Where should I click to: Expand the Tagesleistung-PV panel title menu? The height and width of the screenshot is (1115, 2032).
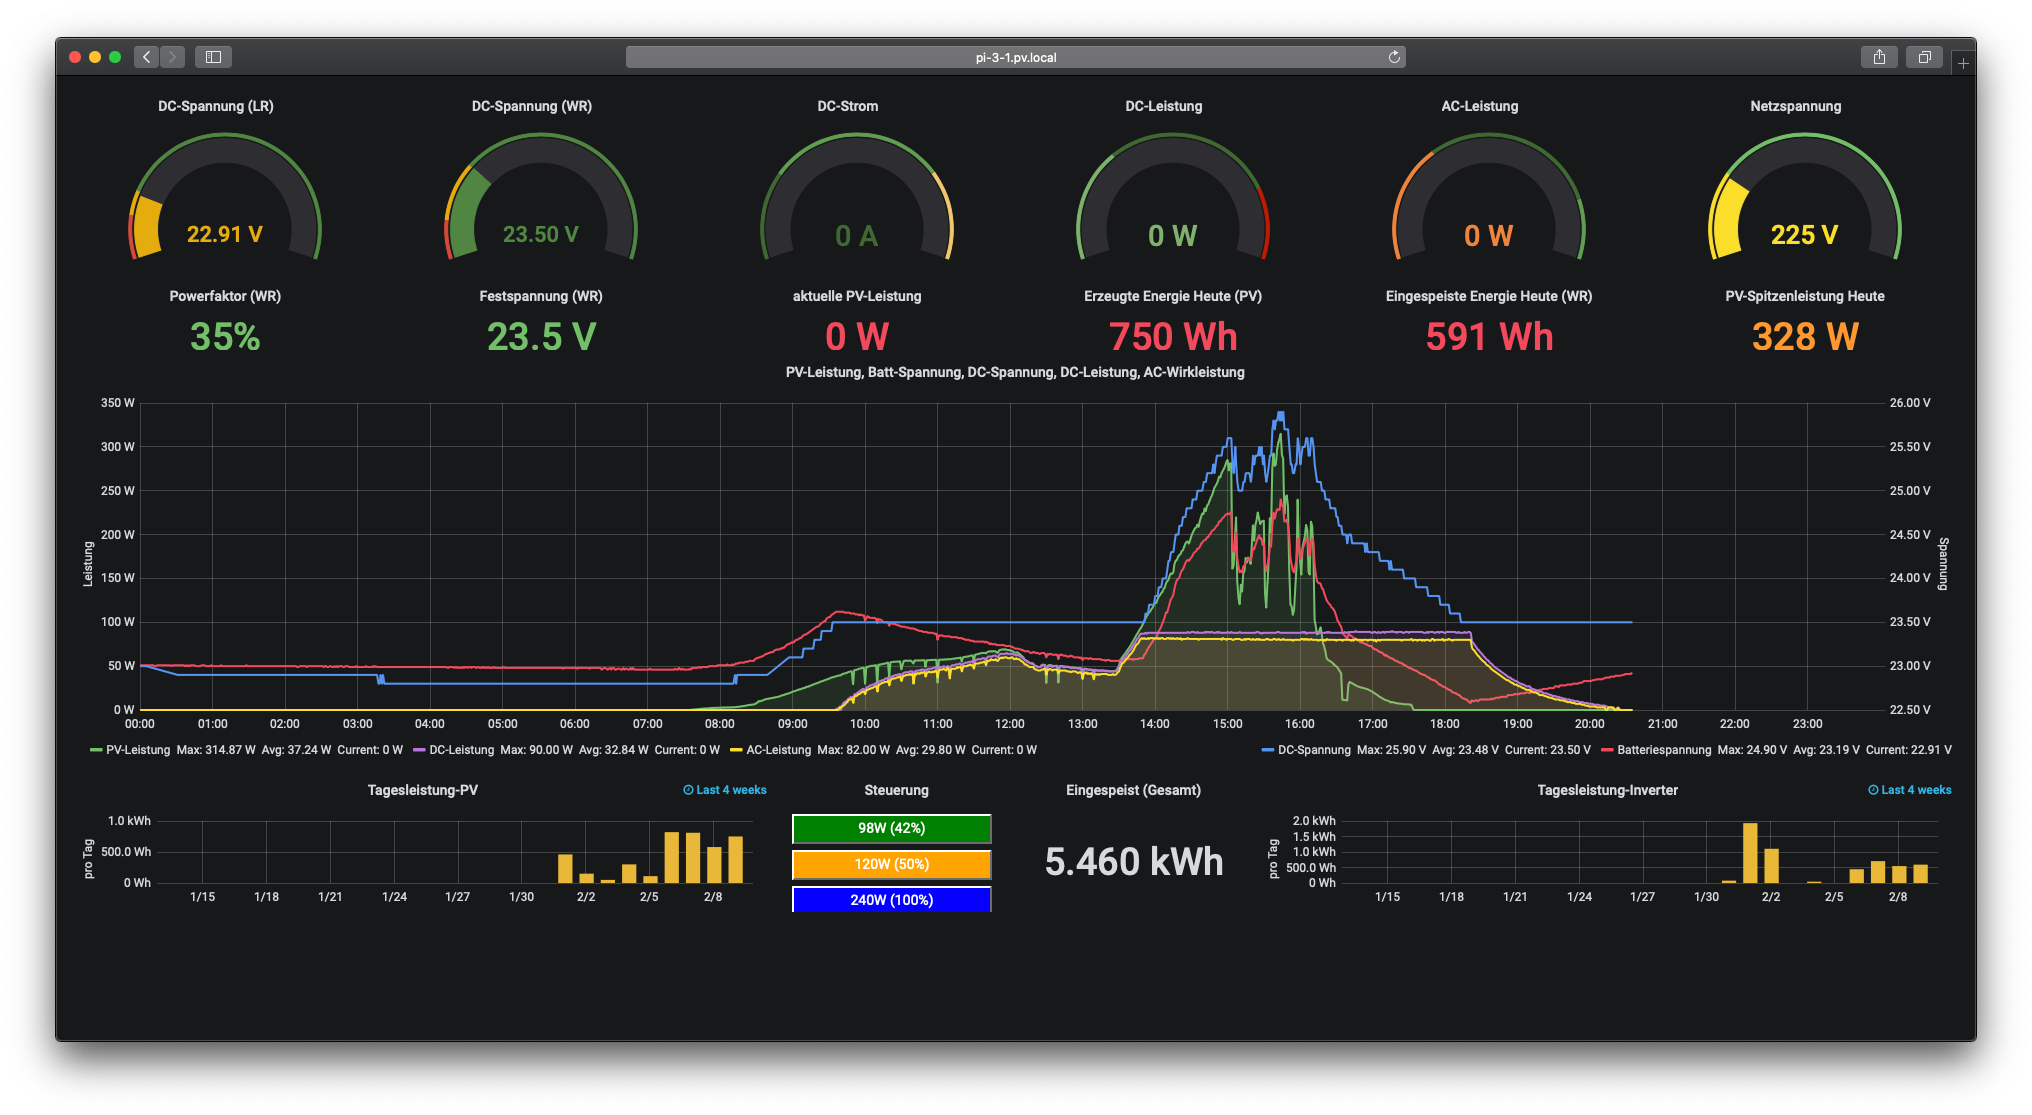pyautogui.click(x=422, y=790)
